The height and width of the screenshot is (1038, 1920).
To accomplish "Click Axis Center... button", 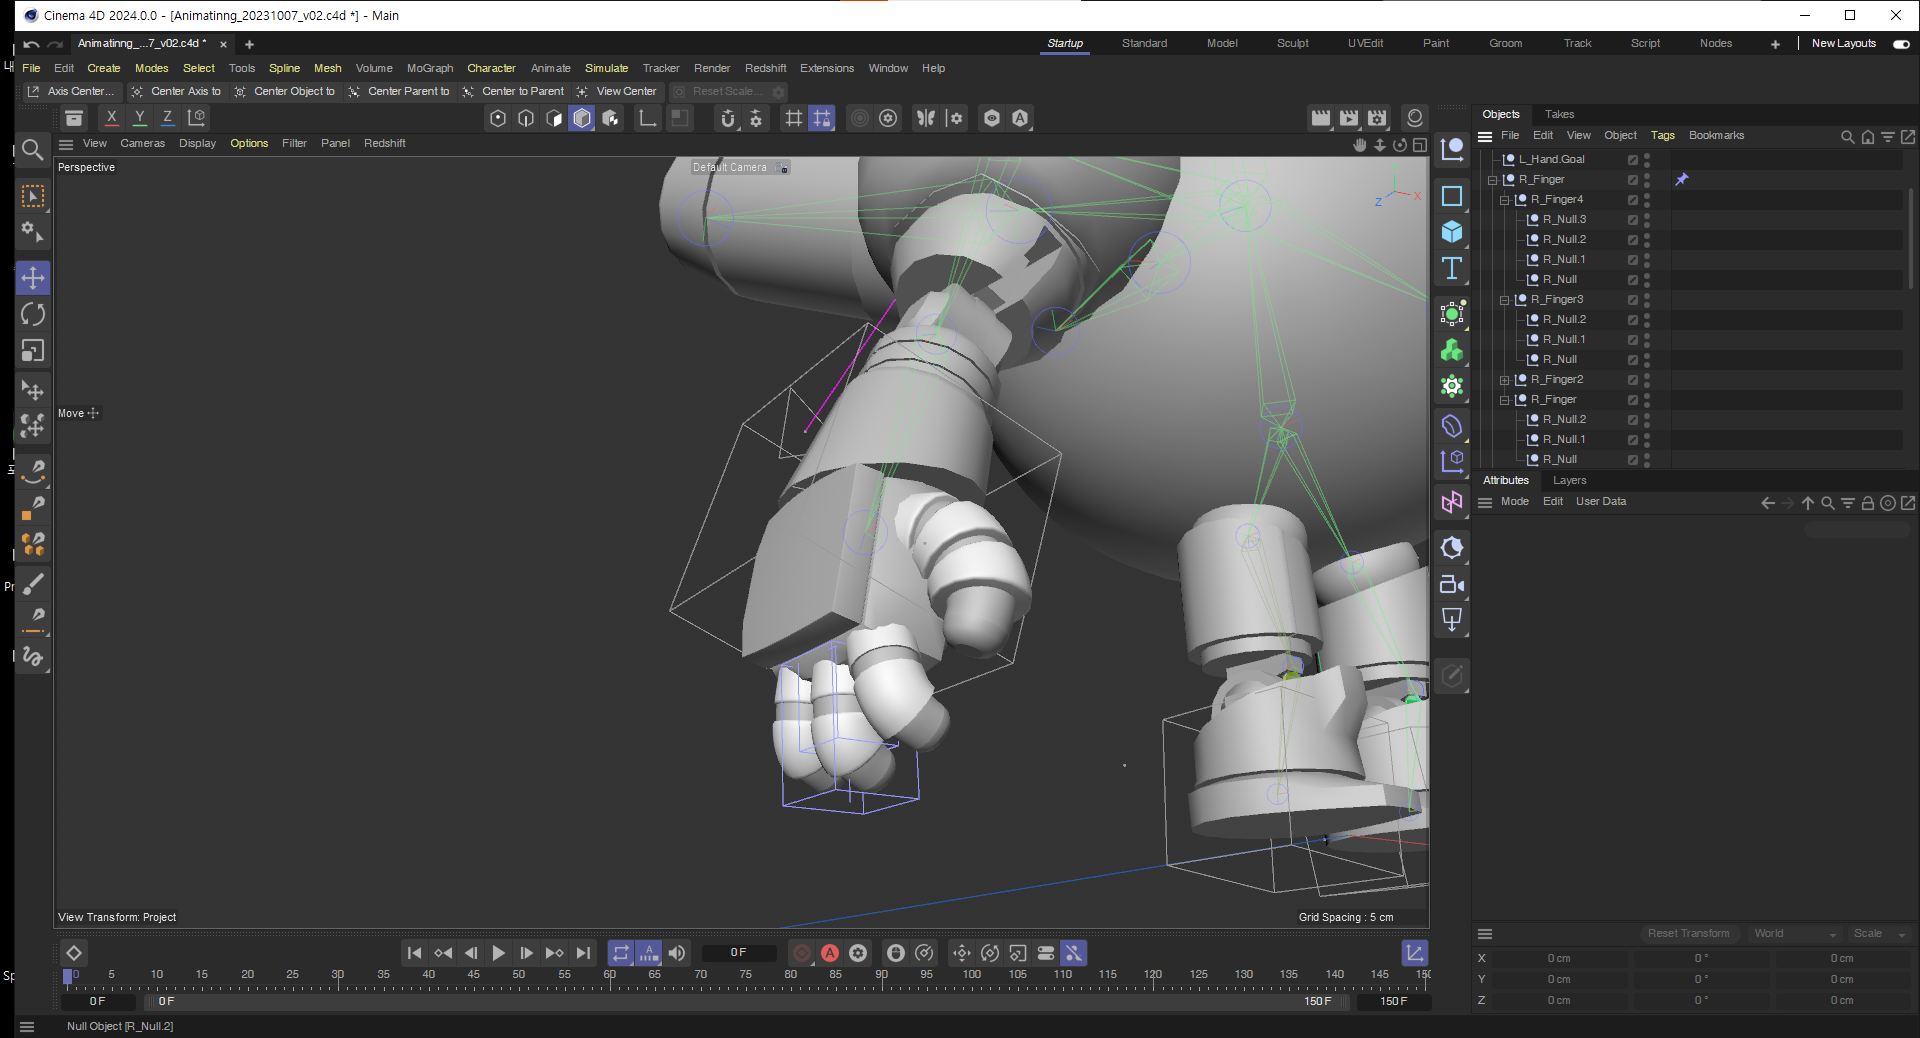I will [71, 91].
